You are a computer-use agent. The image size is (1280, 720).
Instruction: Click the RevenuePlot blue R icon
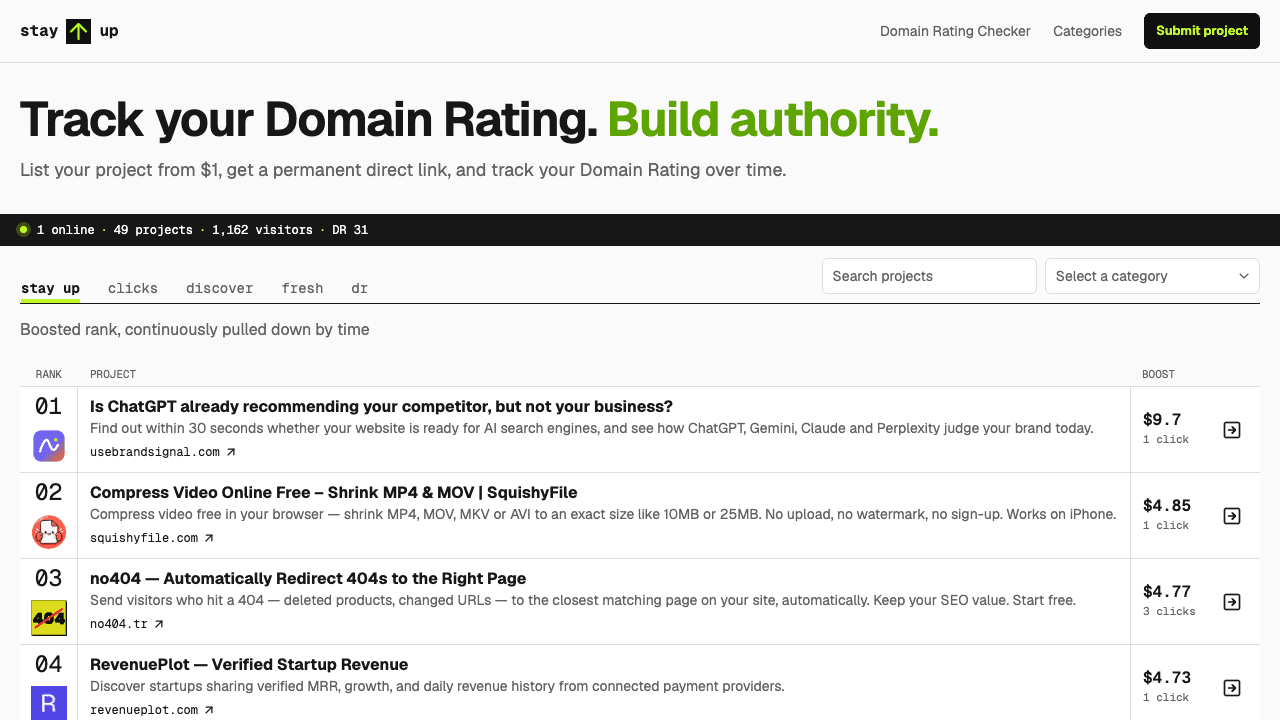(49, 703)
